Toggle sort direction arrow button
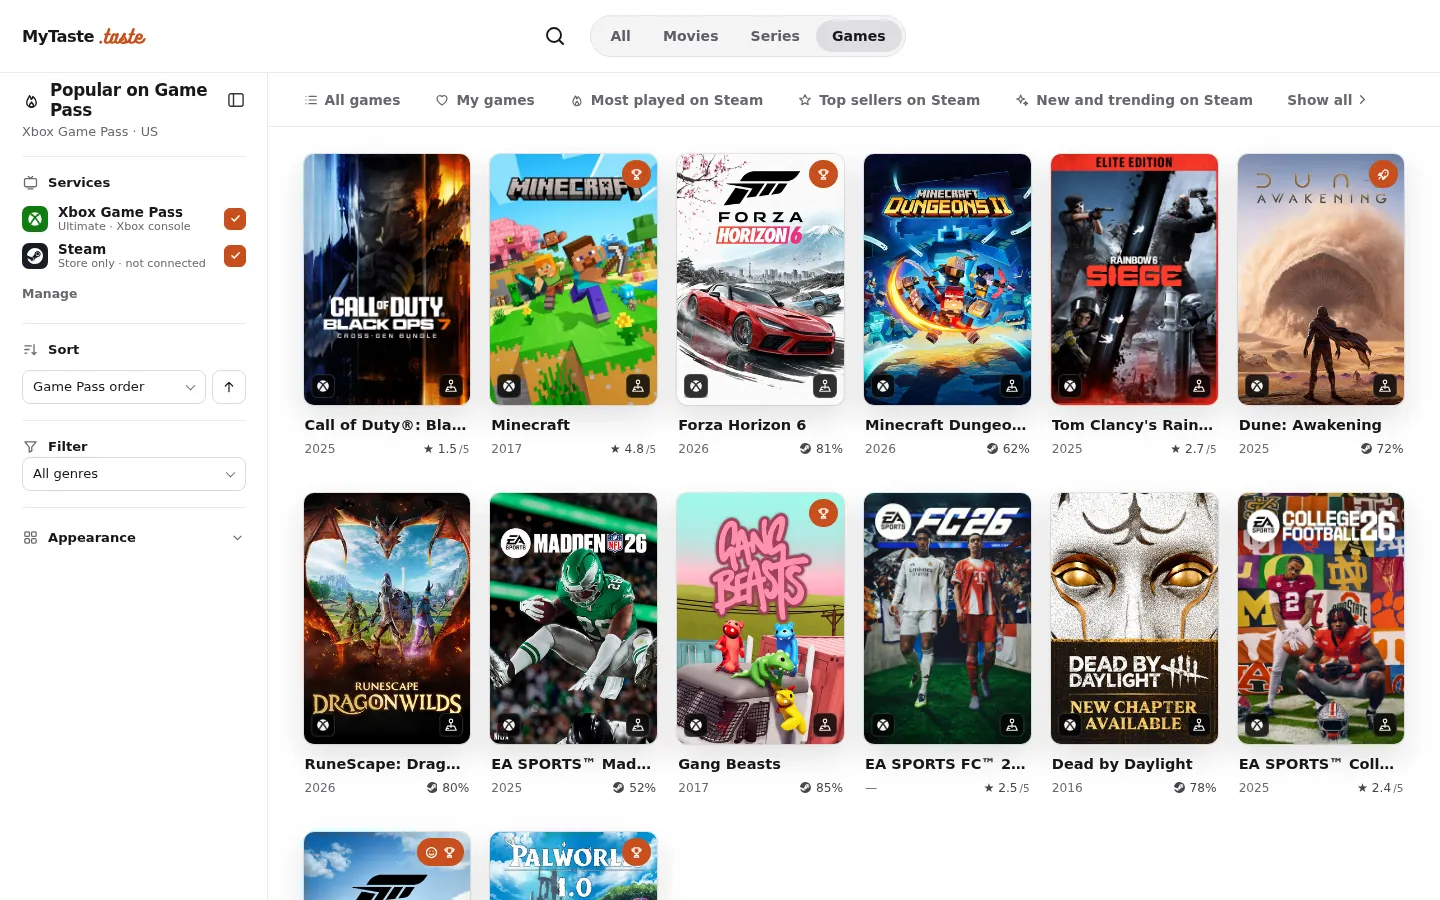This screenshot has height=900, width=1440. 229,387
